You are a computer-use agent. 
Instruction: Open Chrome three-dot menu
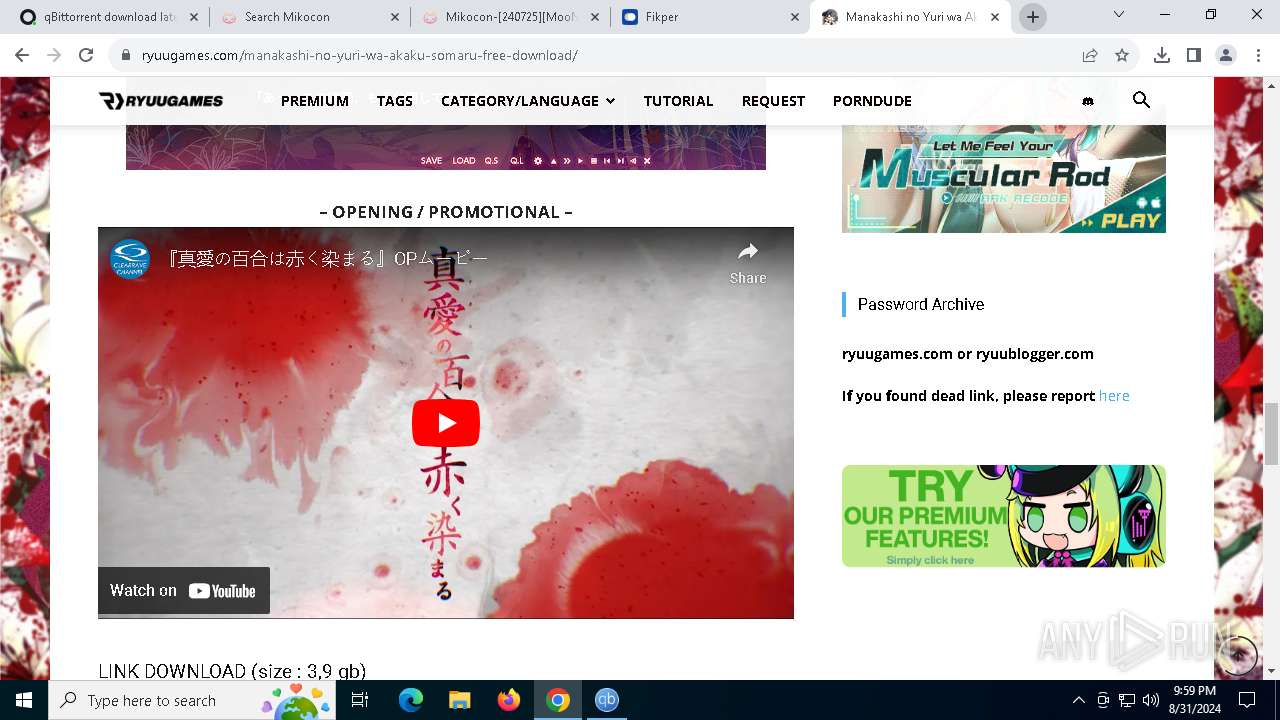pos(1257,55)
